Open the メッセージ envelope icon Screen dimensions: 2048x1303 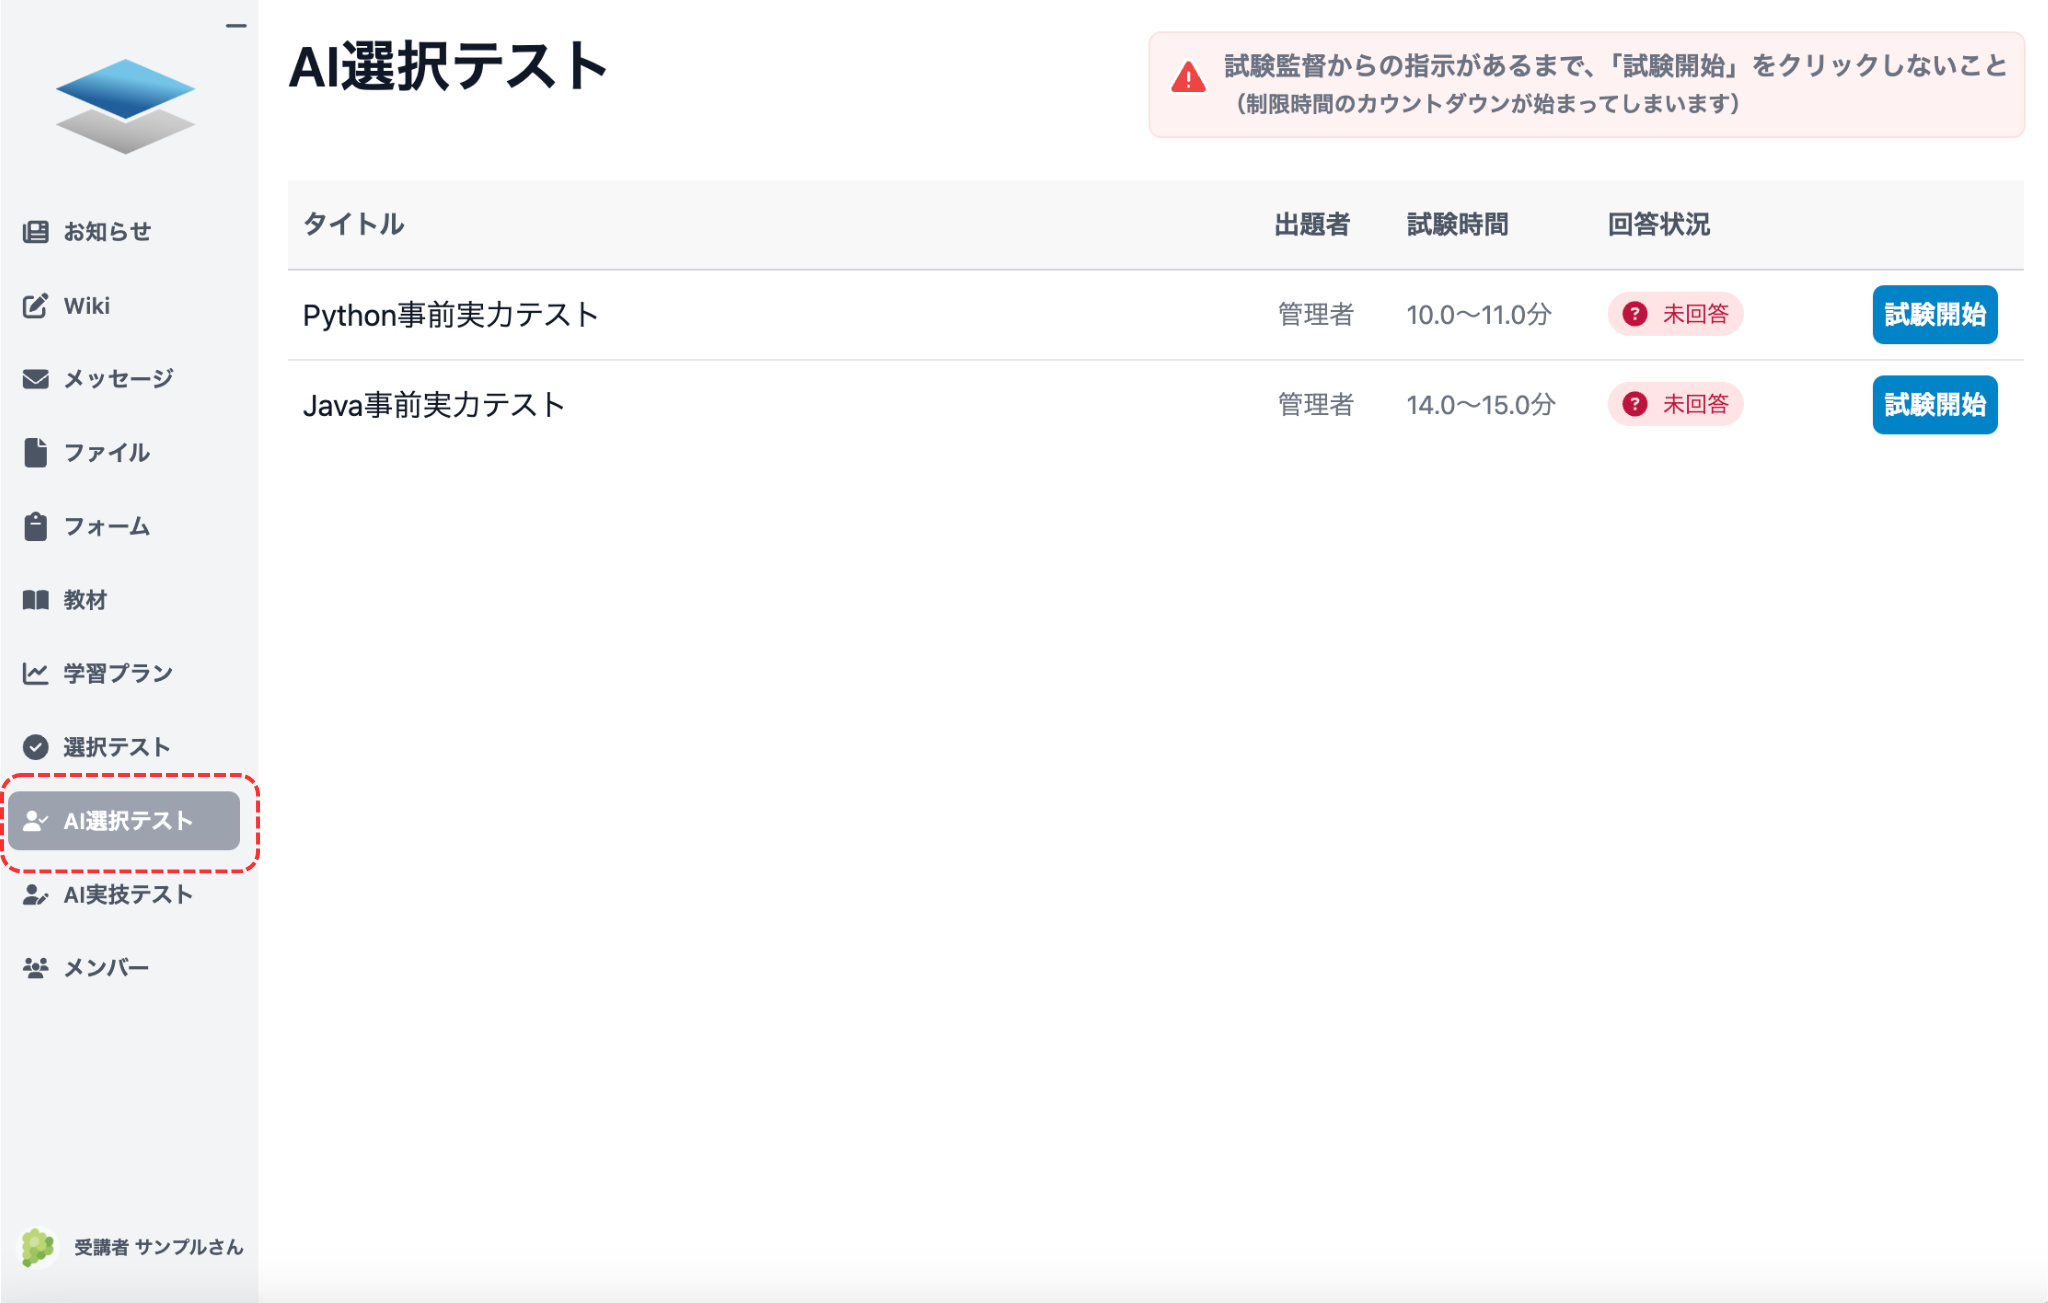35,378
